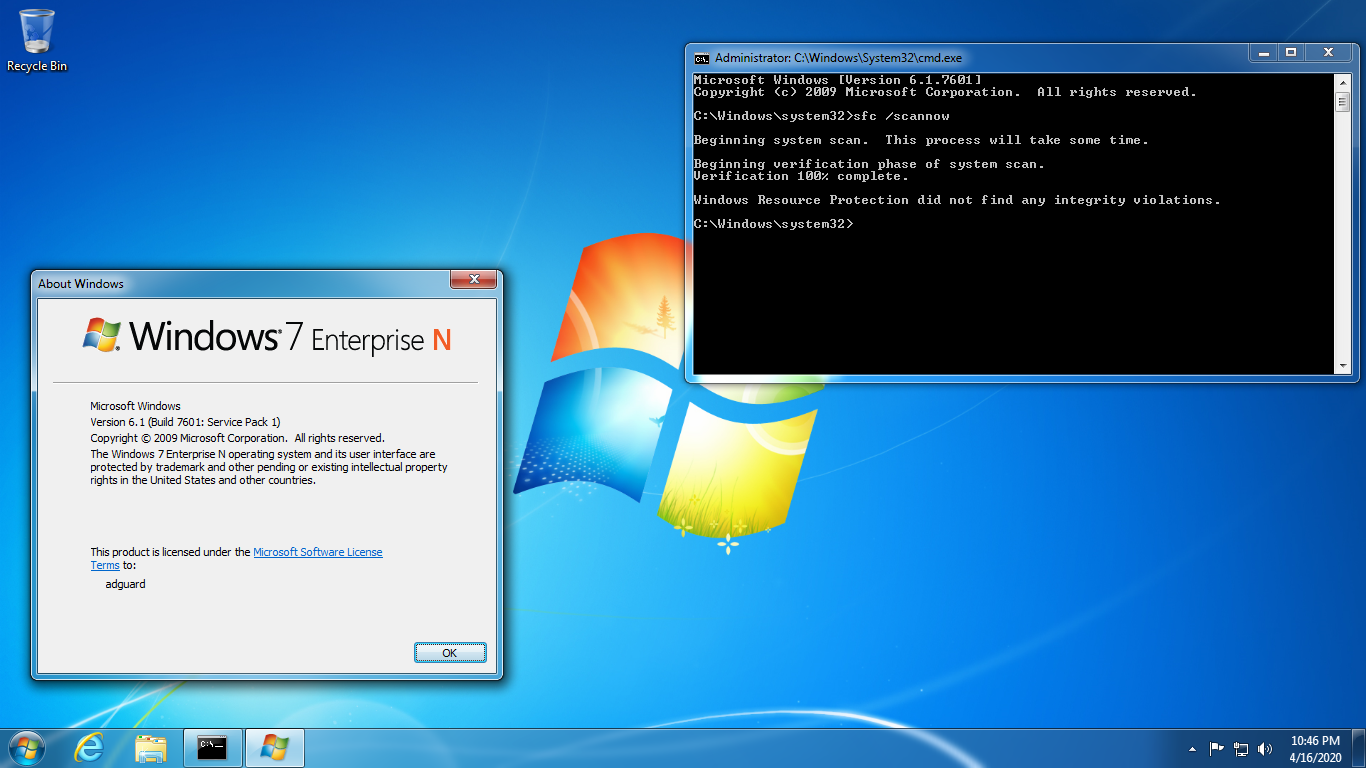1366x768 pixels.
Task: Open the Terms link in About Windows
Action: point(105,565)
